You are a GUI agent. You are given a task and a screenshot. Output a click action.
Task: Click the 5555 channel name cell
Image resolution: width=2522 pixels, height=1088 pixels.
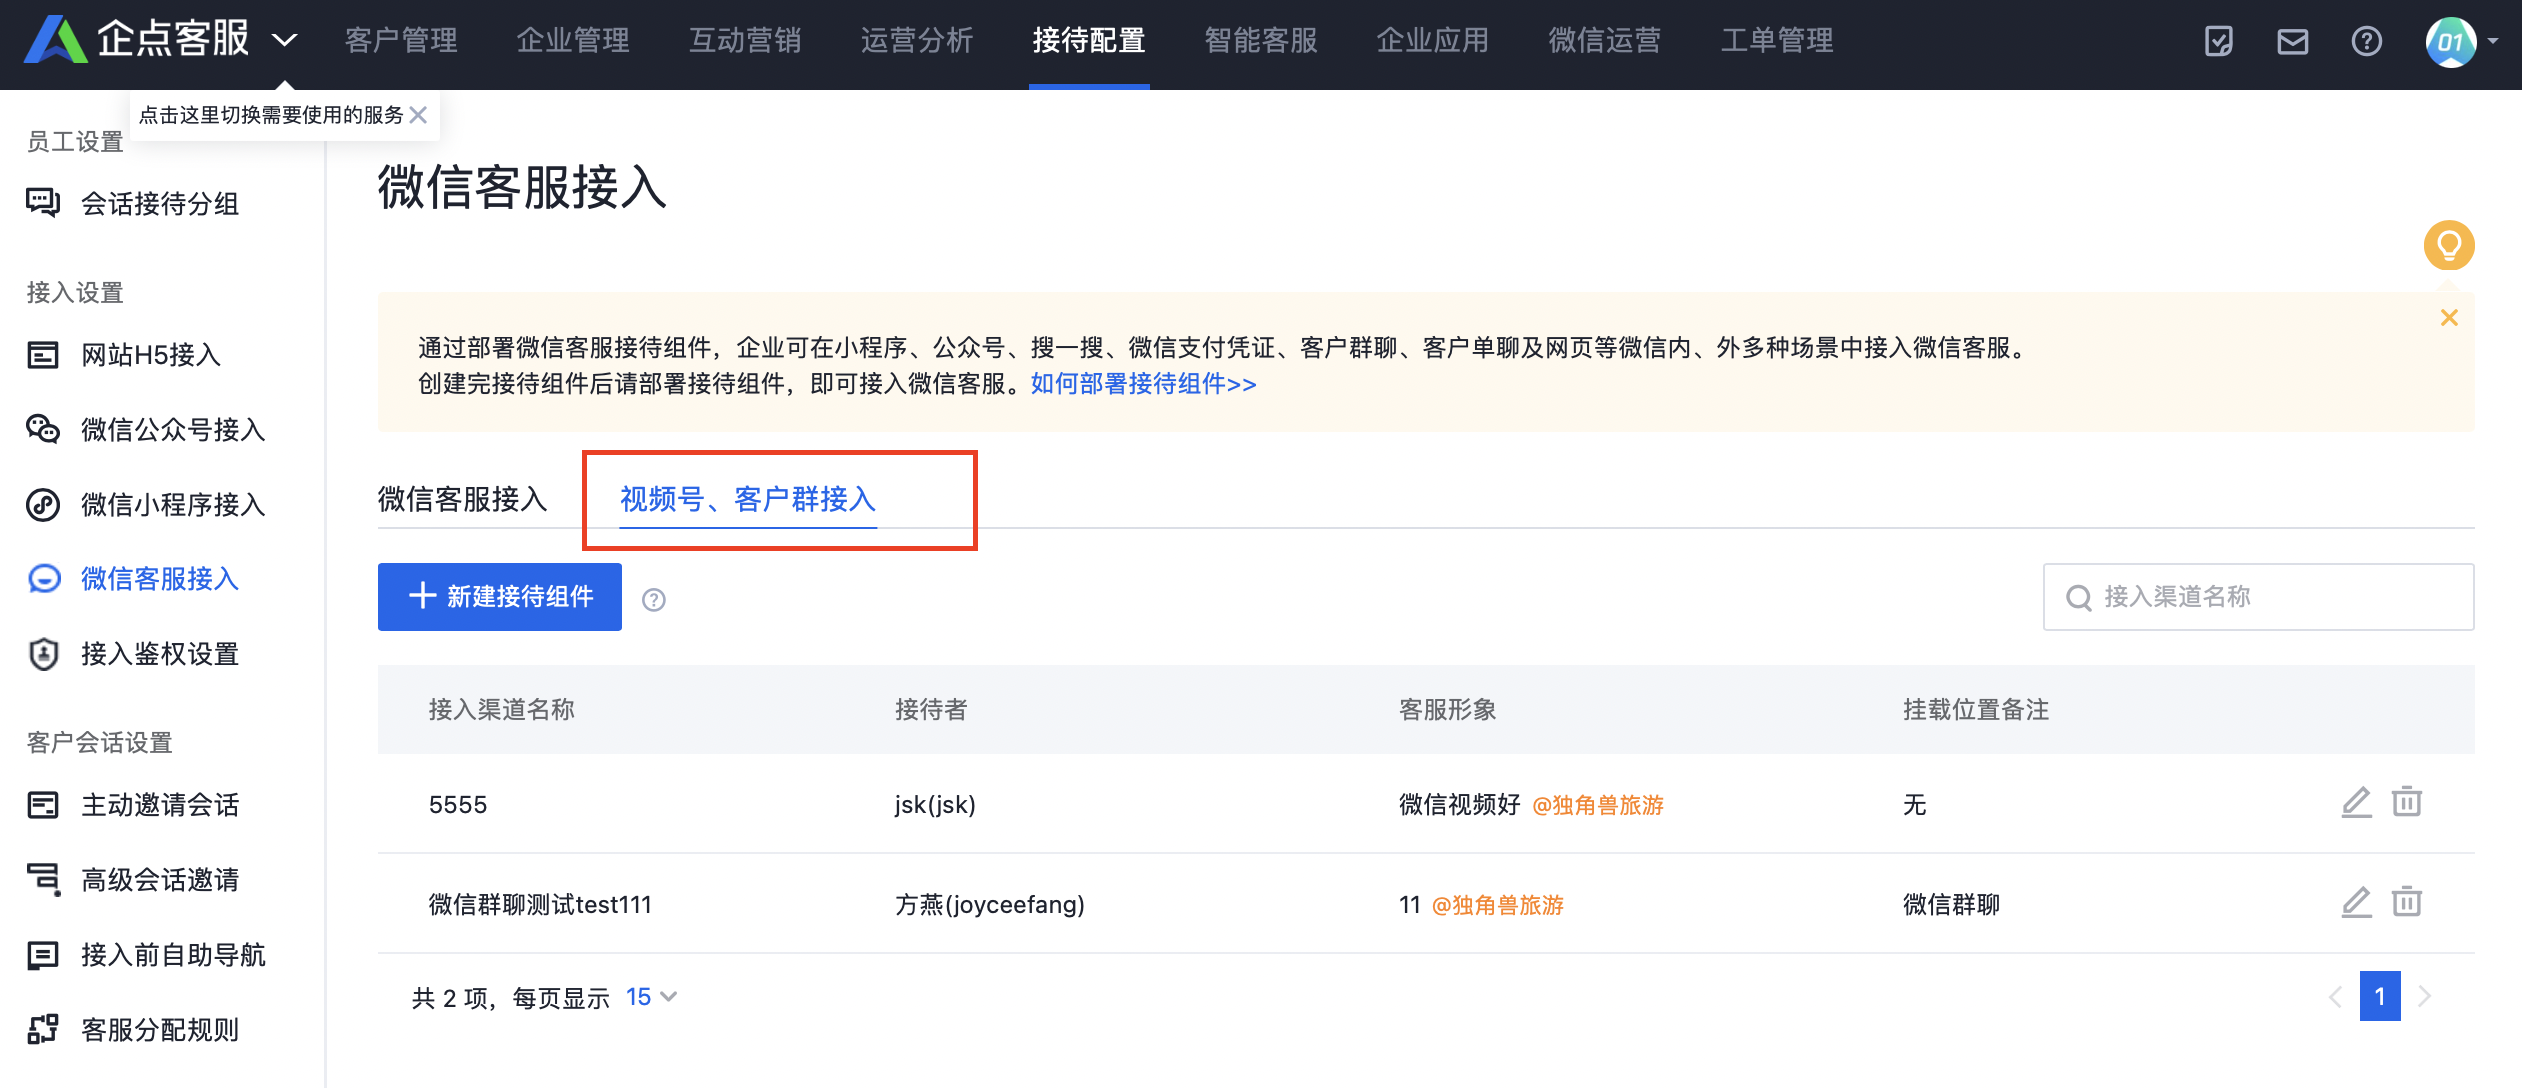[x=458, y=805]
